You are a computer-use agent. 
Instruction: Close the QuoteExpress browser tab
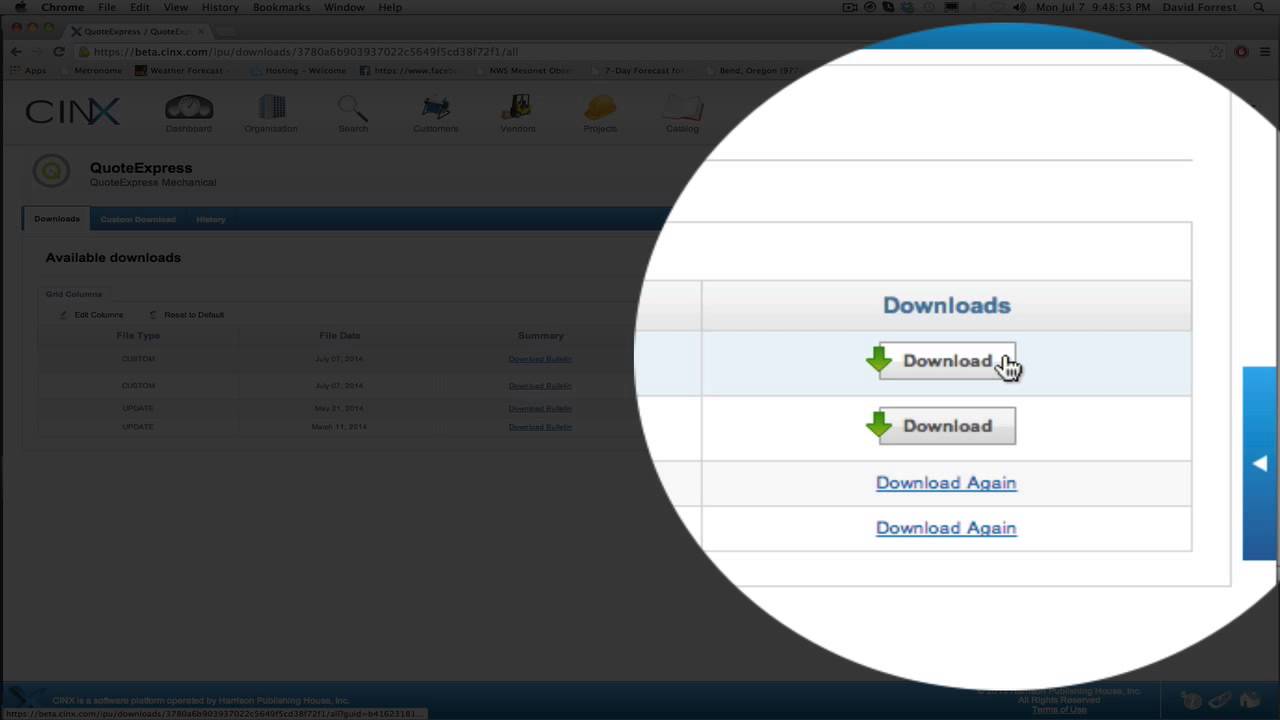point(199,31)
